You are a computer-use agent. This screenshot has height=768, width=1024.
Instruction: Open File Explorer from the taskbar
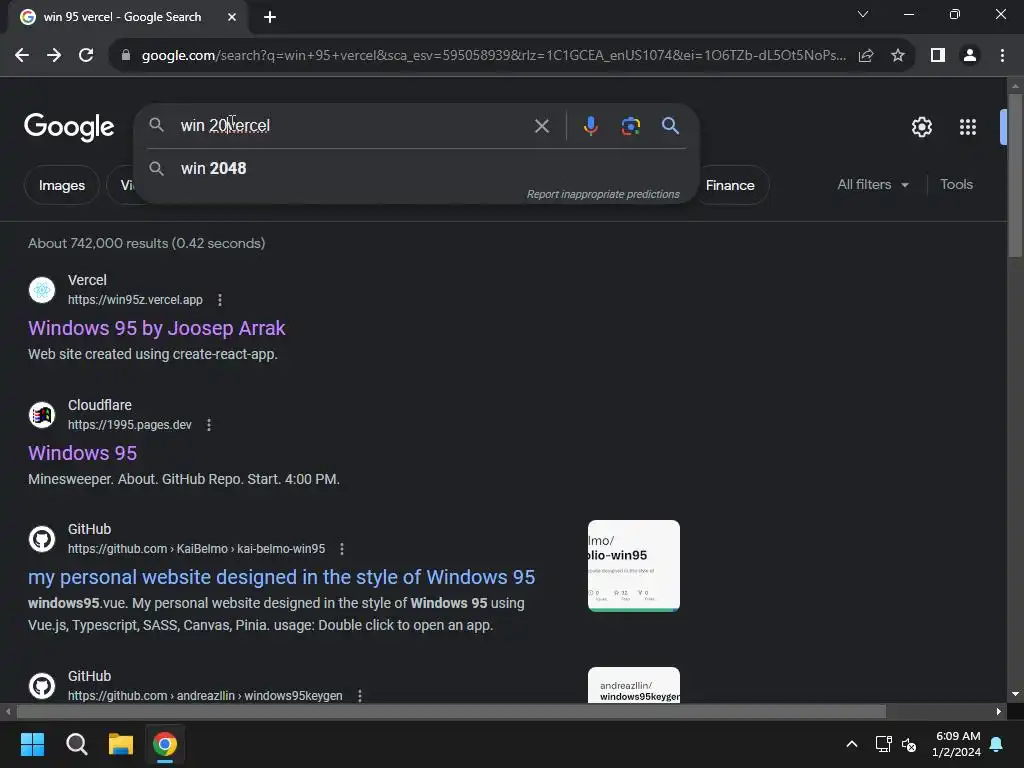[121, 744]
